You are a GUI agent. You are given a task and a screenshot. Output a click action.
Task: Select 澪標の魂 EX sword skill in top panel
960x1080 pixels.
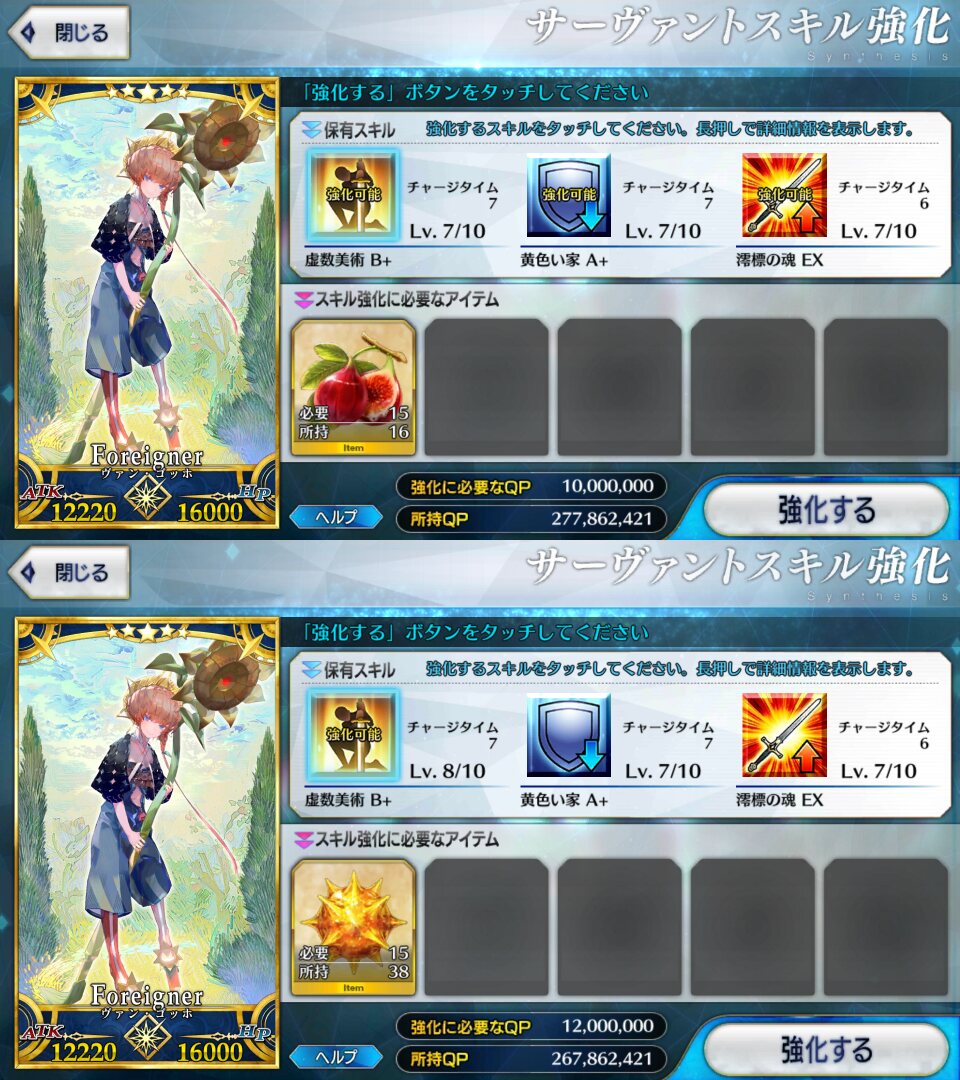pos(784,195)
